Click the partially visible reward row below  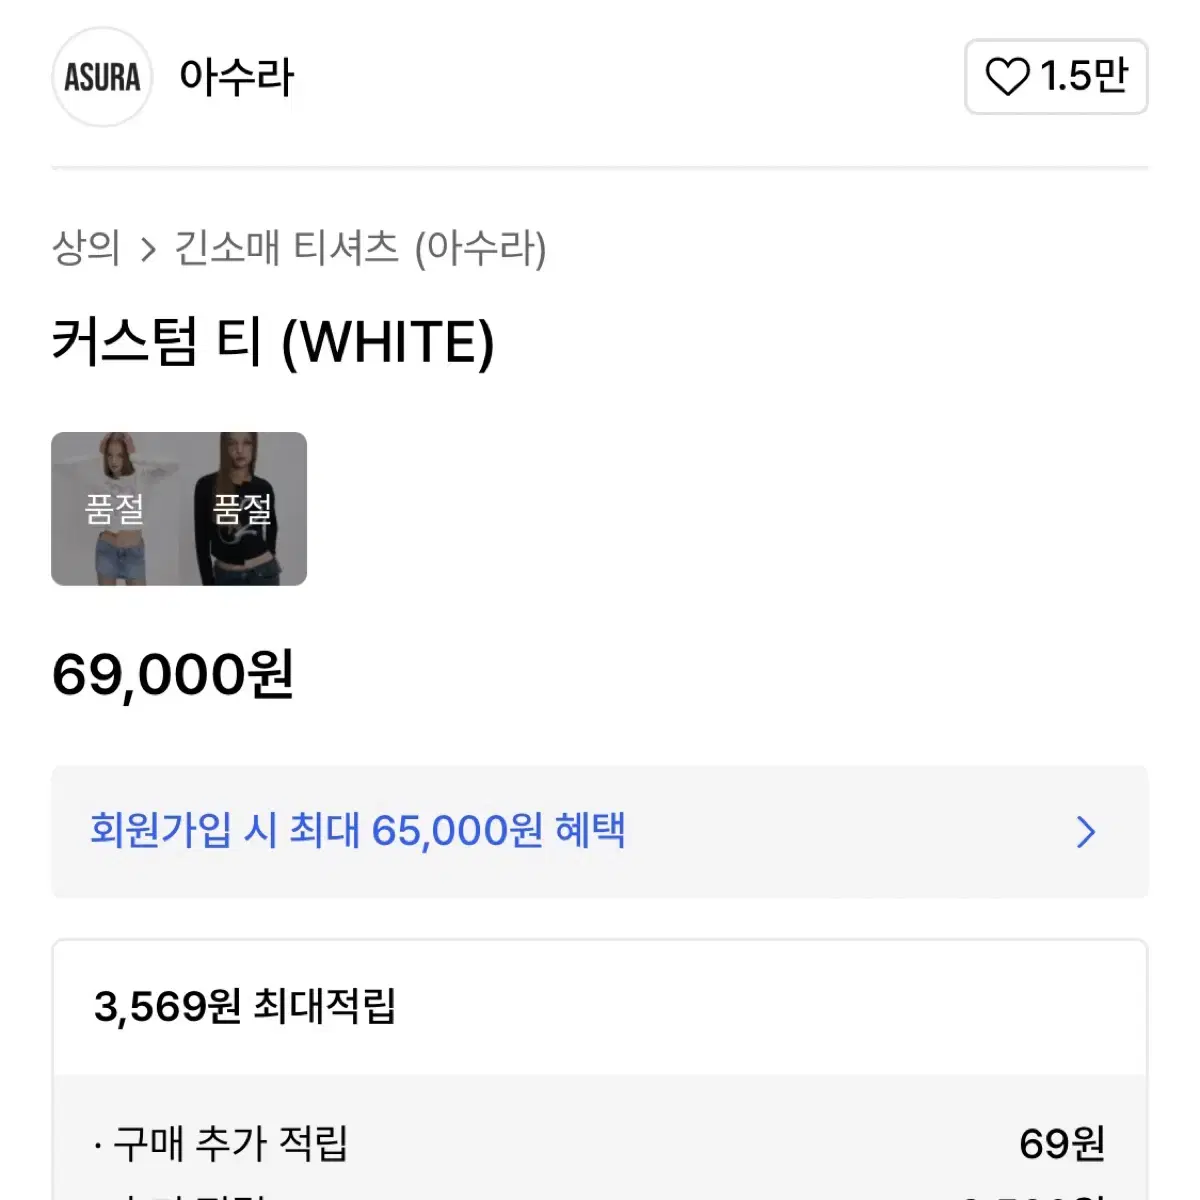(600, 1193)
